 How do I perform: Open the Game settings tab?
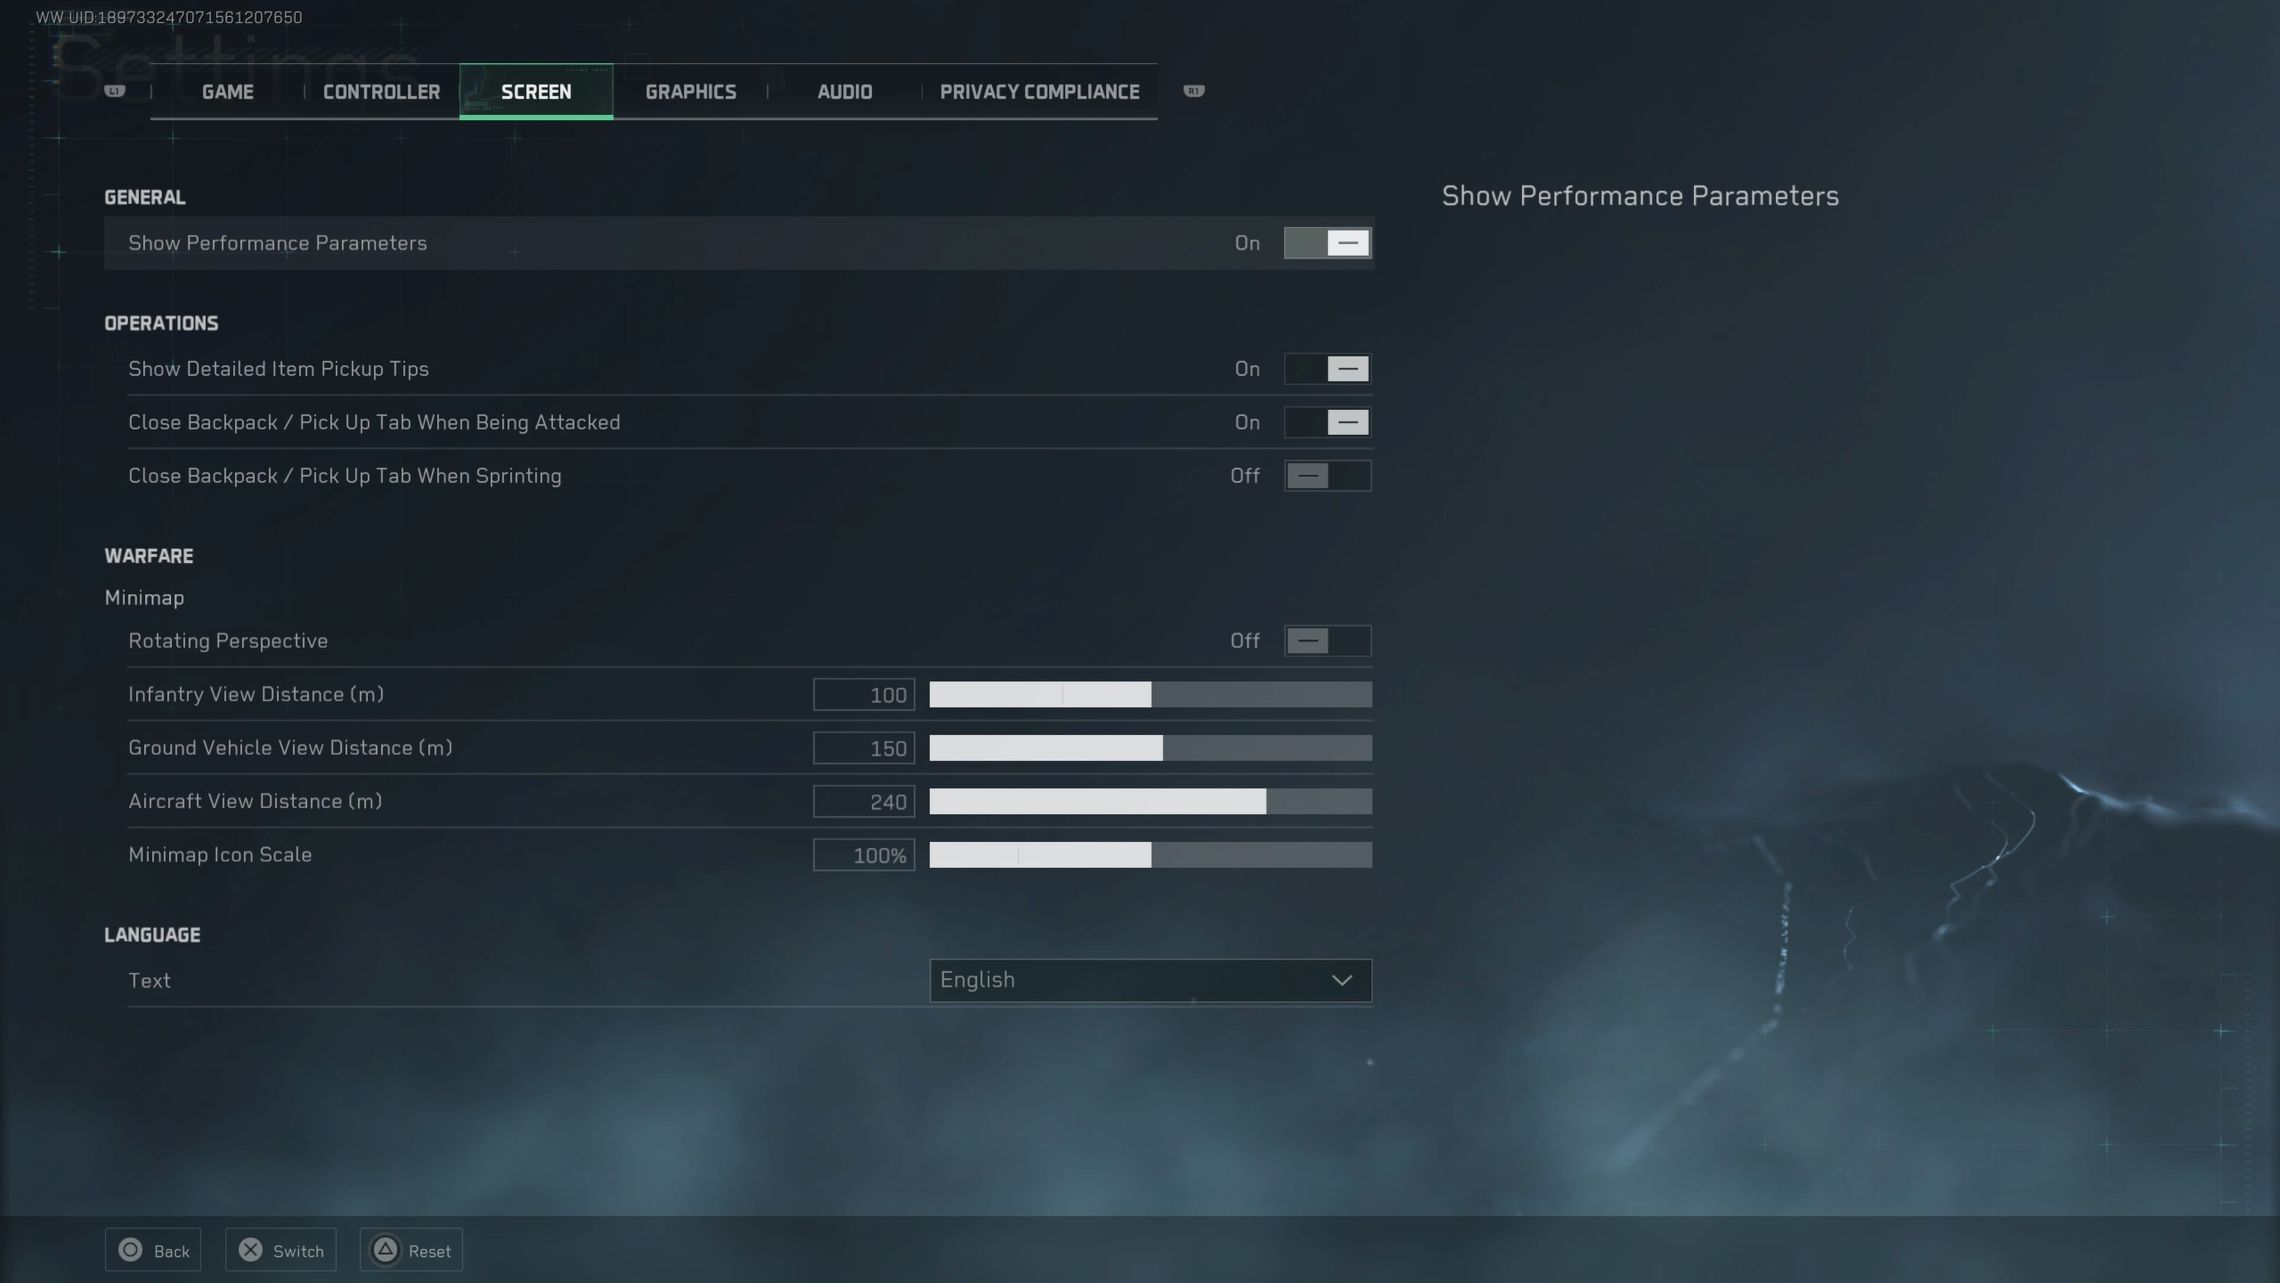click(x=228, y=92)
